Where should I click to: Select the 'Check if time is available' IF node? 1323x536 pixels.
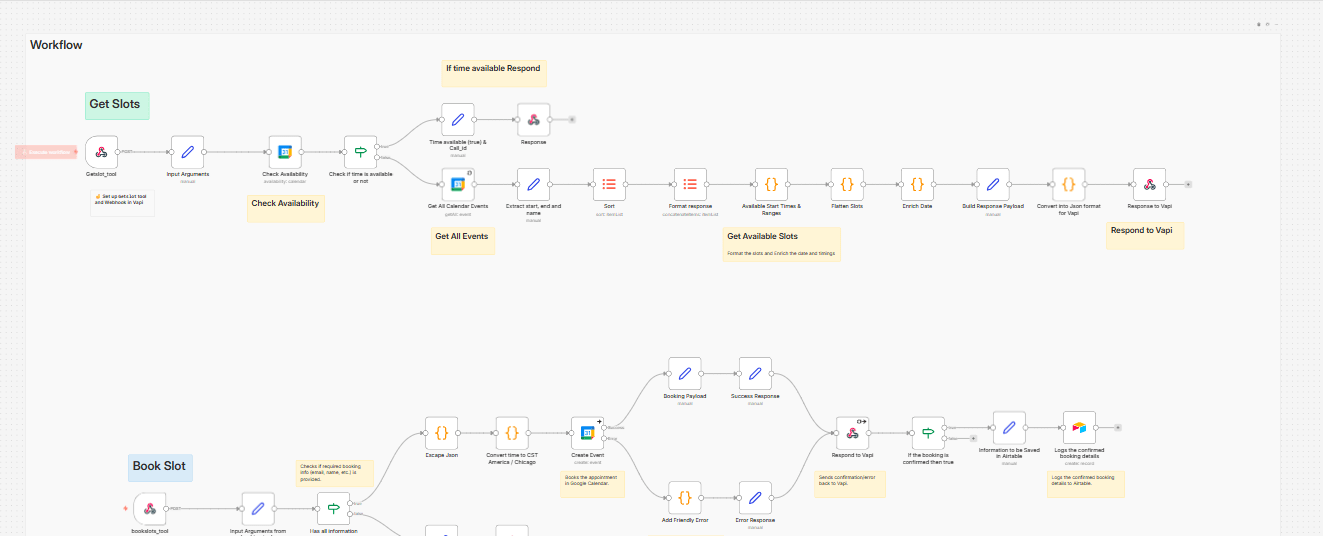[360, 153]
